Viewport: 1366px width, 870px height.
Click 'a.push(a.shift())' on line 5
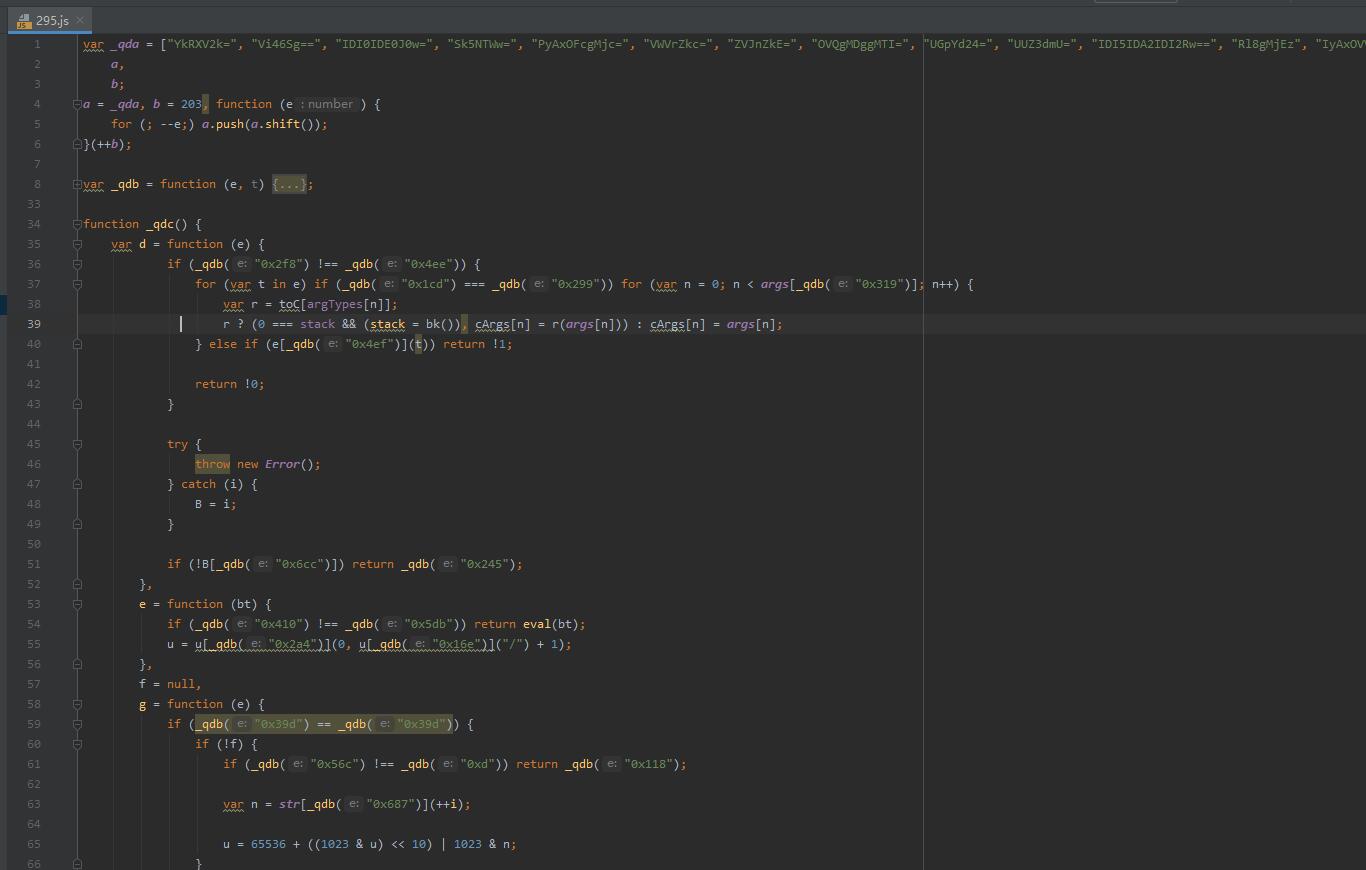[x=261, y=124]
